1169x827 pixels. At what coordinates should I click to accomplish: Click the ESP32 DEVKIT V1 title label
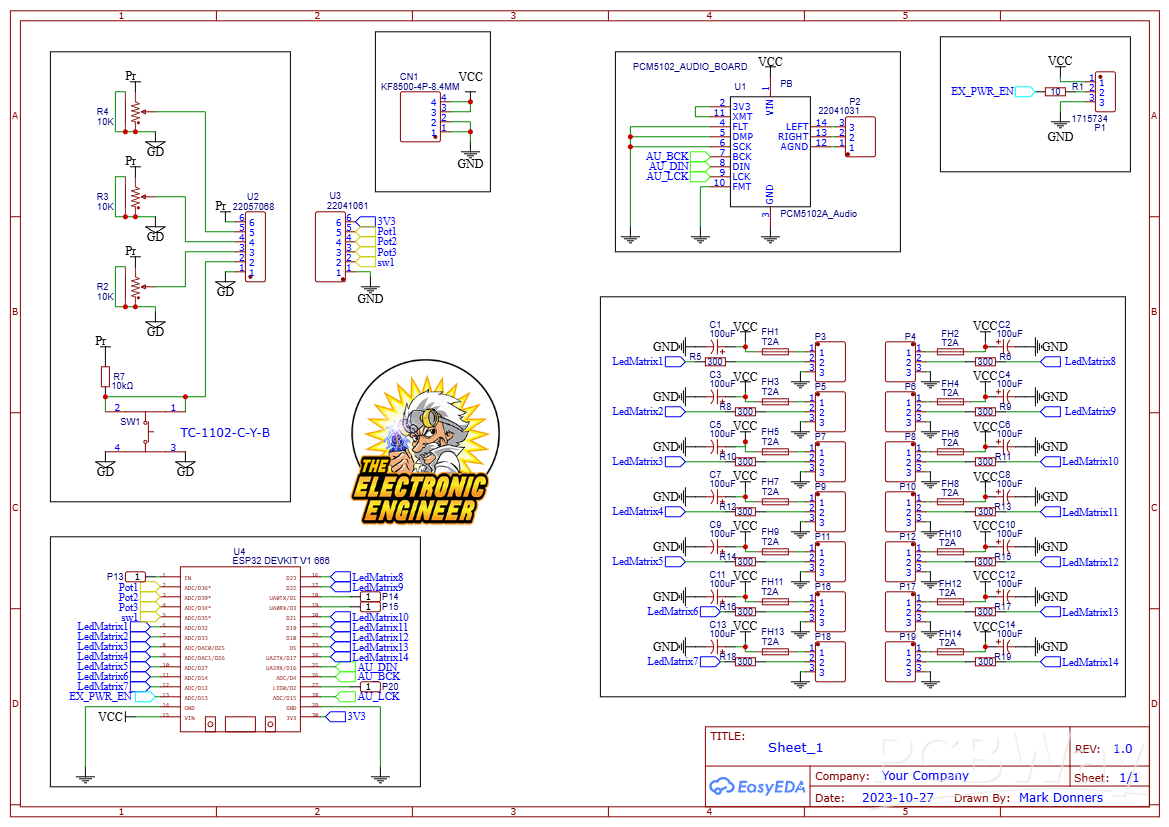click(x=281, y=561)
